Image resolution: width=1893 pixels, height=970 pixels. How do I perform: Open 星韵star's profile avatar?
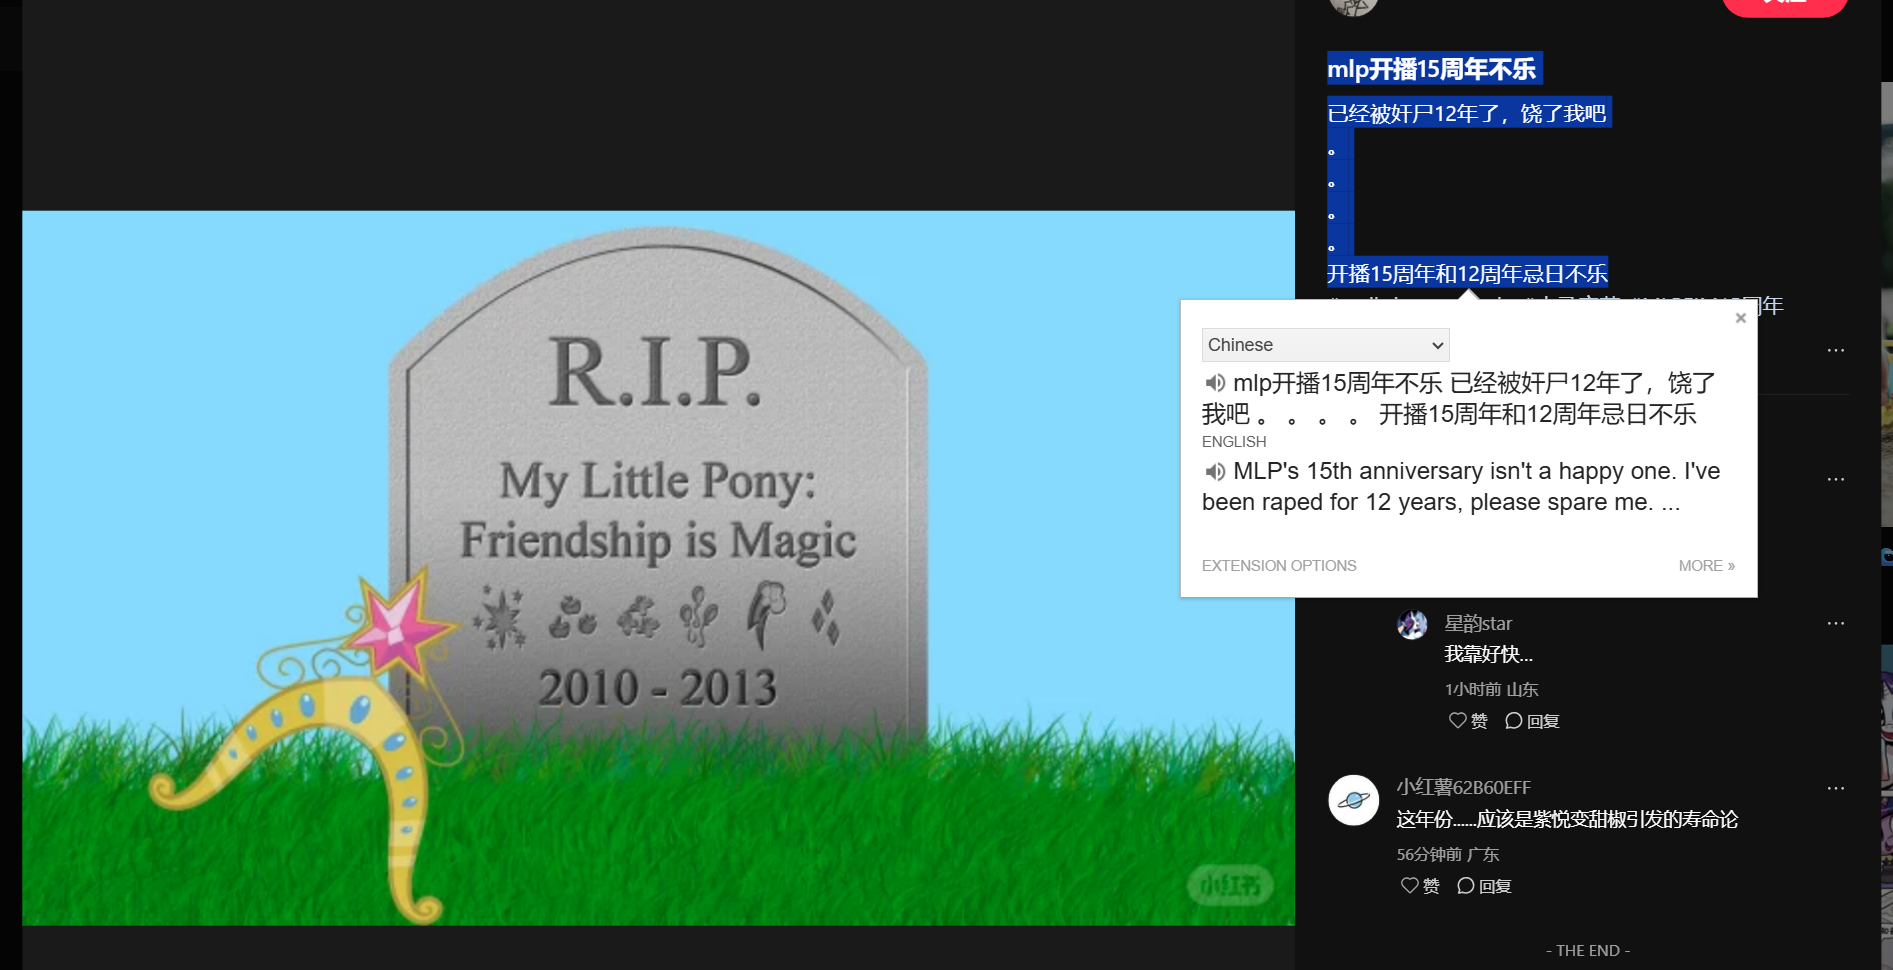tap(1412, 625)
